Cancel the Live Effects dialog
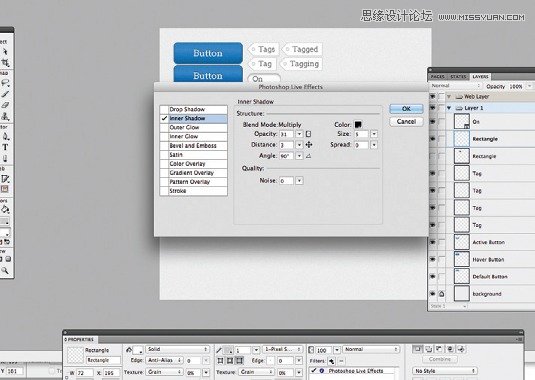Image resolution: width=535 pixels, height=380 pixels. coord(406,122)
